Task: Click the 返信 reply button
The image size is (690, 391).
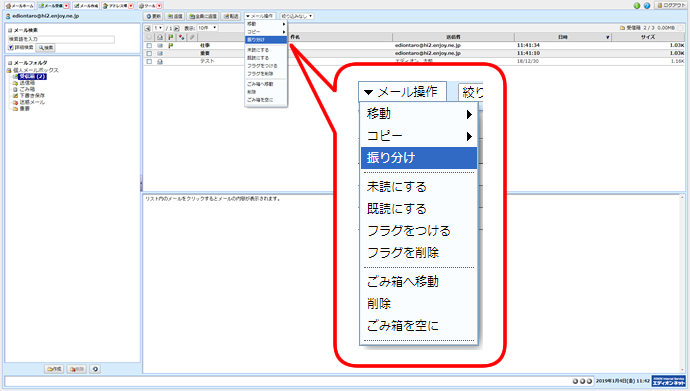Action: click(x=175, y=16)
